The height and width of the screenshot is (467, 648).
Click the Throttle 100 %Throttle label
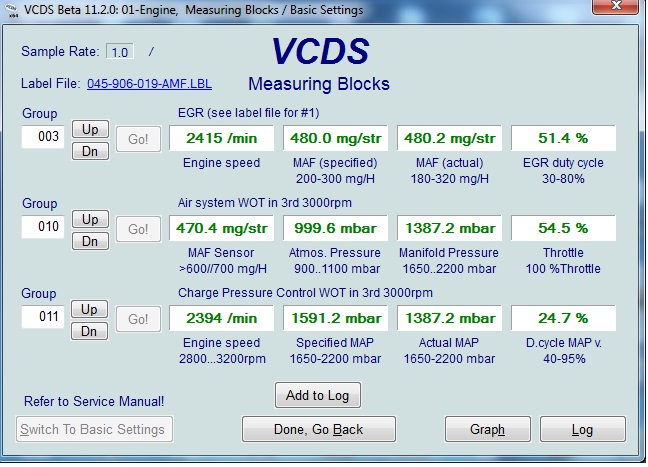563,260
